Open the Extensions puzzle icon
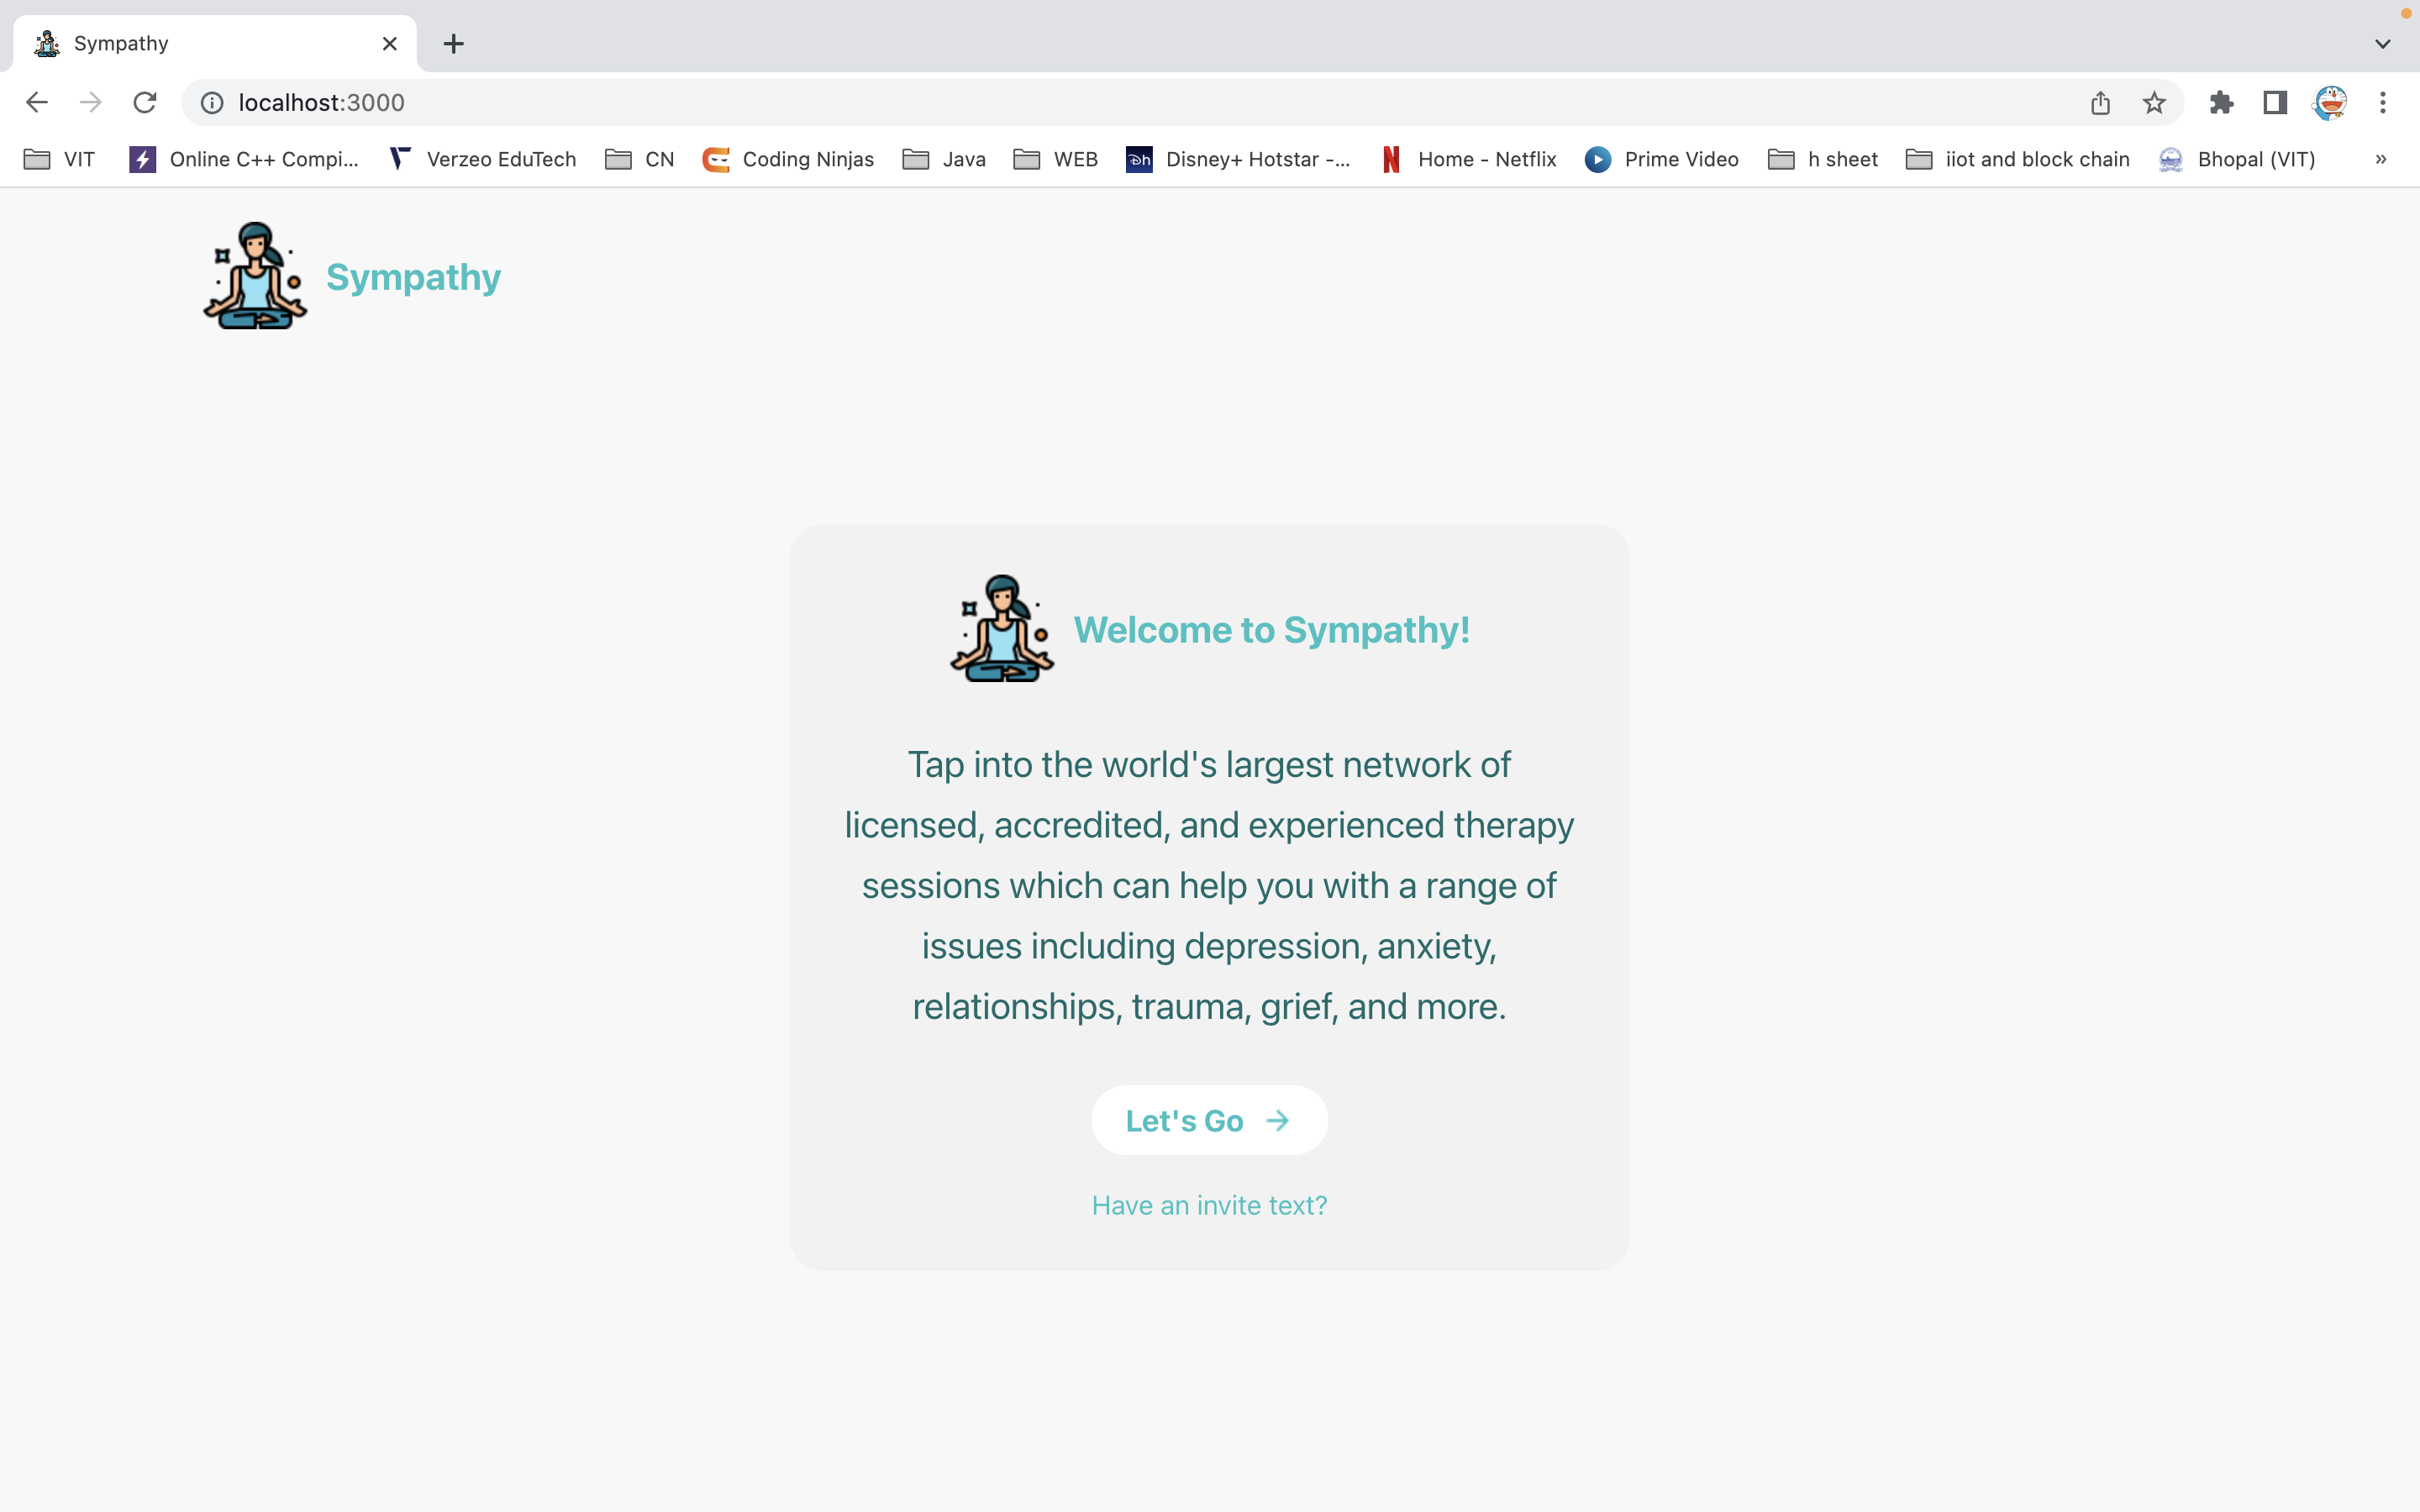The width and height of the screenshot is (2420, 1512). click(2221, 102)
